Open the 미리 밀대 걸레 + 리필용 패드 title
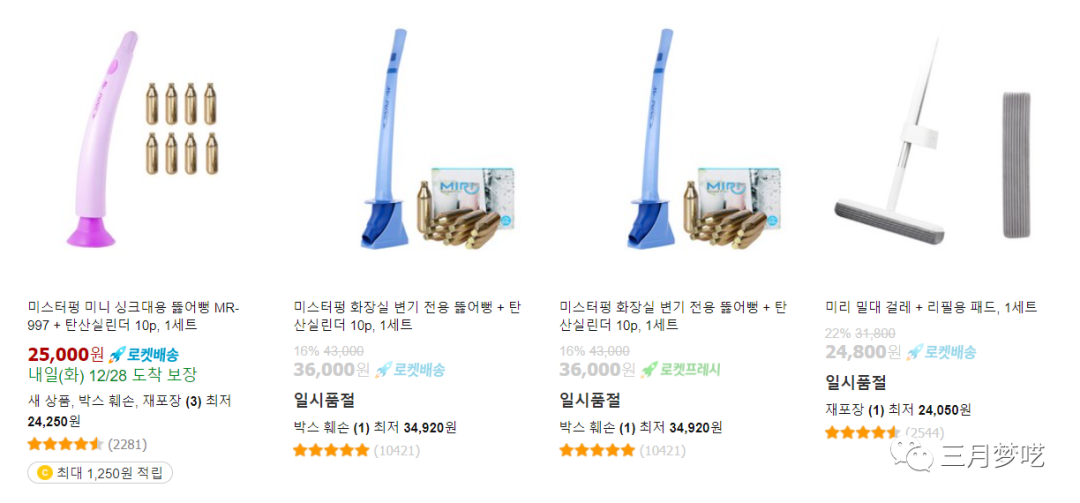The image size is (1080, 503). pyautogui.click(x=931, y=307)
